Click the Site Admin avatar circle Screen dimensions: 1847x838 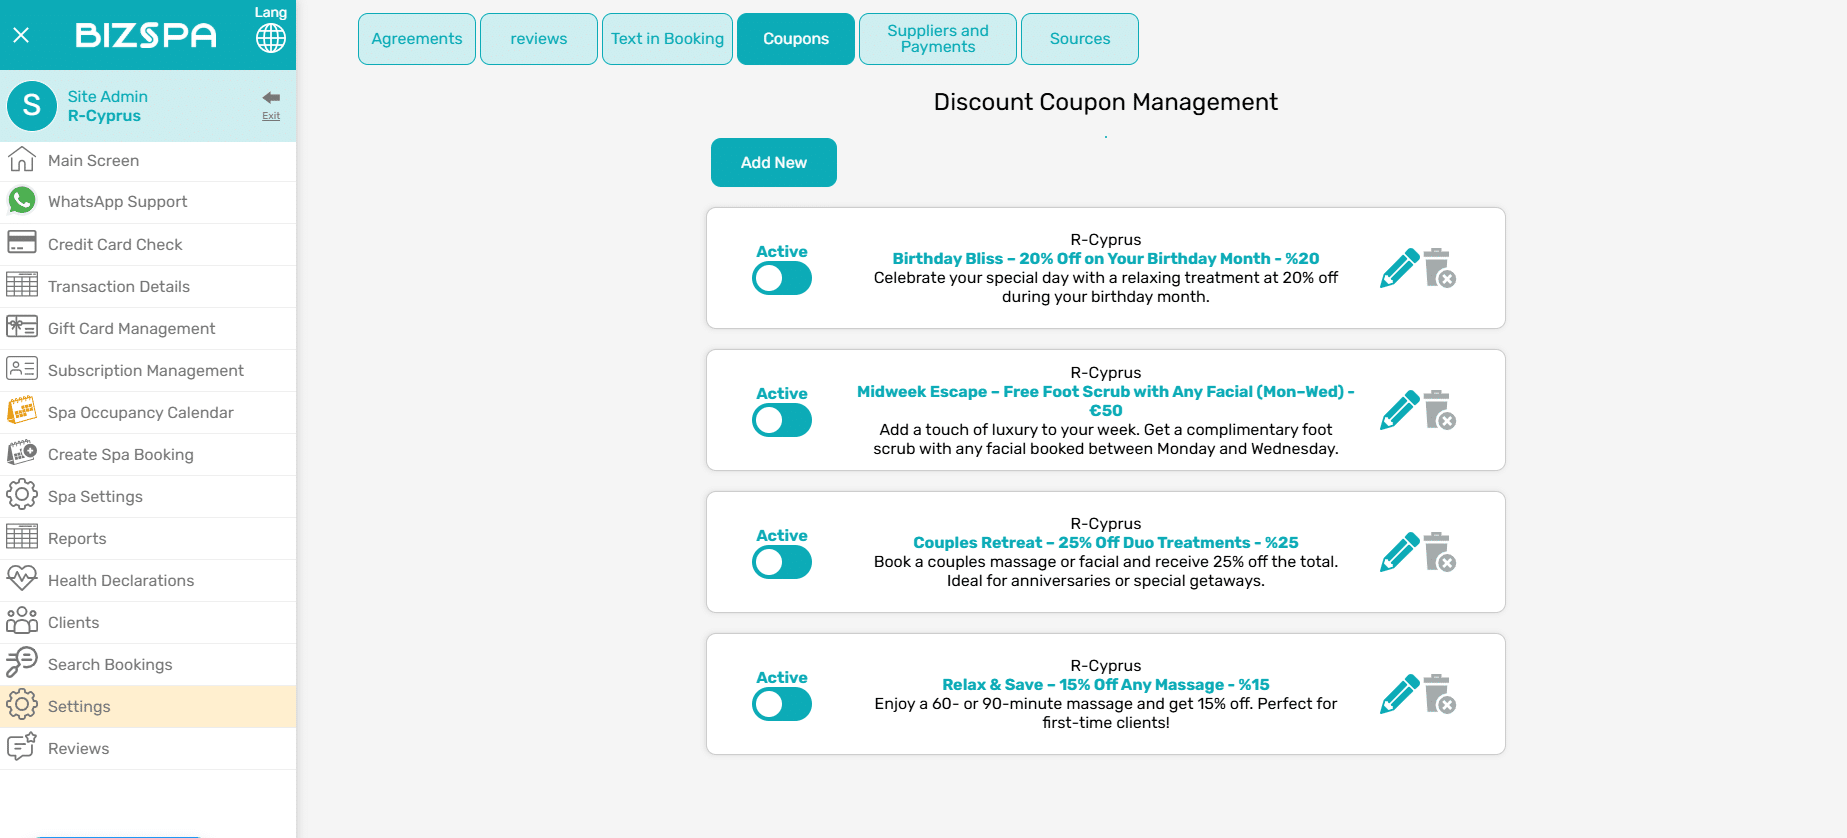point(32,106)
